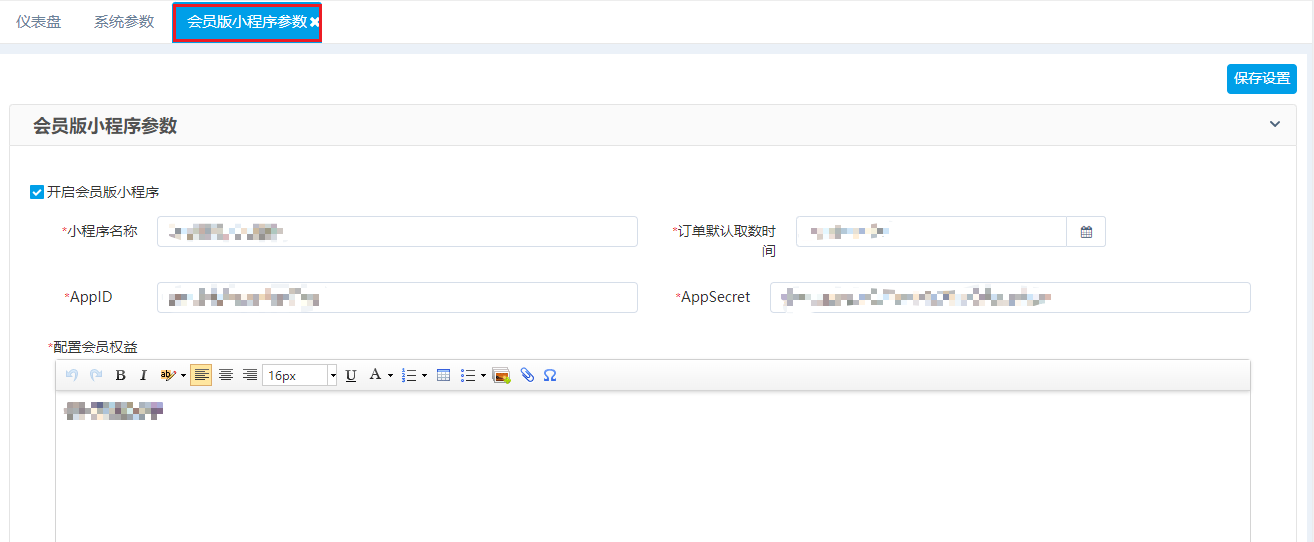Image resolution: width=1314 pixels, height=542 pixels.
Task: Open the highlight color dropdown arrow
Action: click(x=183, y=376)
